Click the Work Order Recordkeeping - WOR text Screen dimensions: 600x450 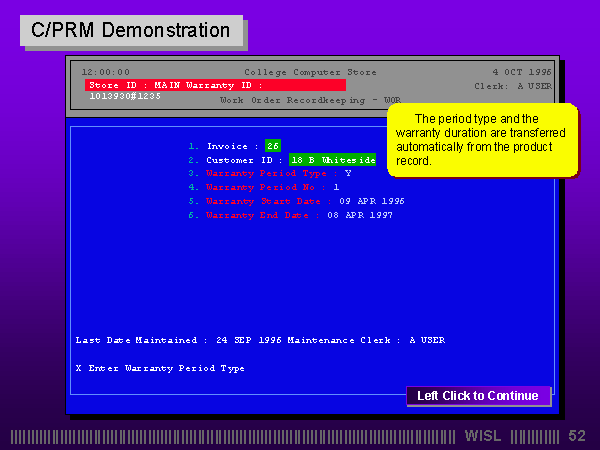click(310, 100)
